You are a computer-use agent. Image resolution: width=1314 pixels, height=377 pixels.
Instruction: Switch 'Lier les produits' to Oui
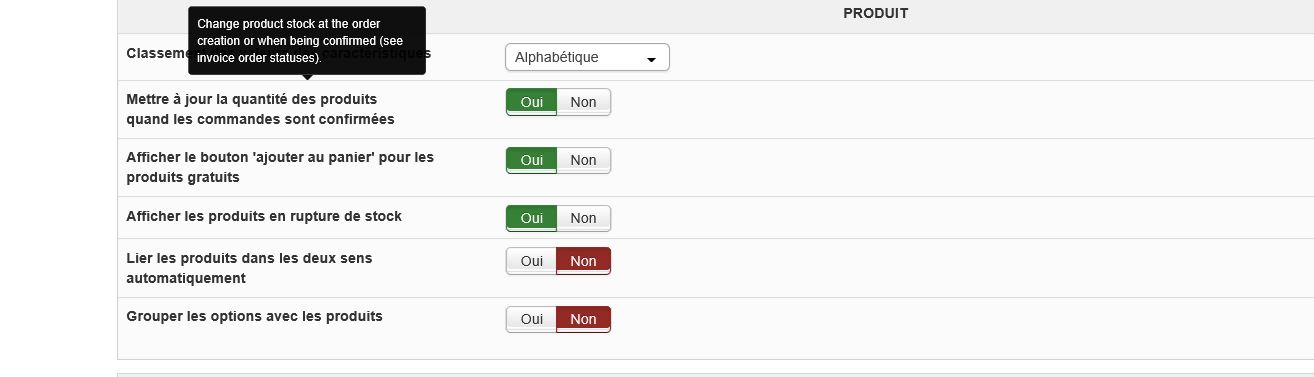click(x=531, y=261)
